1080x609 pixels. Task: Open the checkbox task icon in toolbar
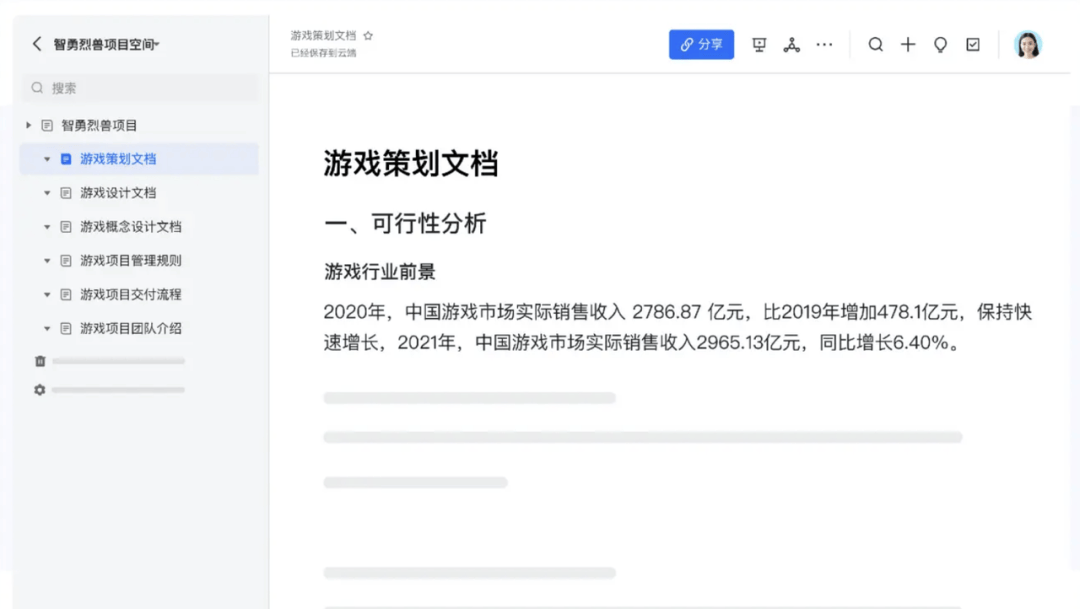(973, 45)
